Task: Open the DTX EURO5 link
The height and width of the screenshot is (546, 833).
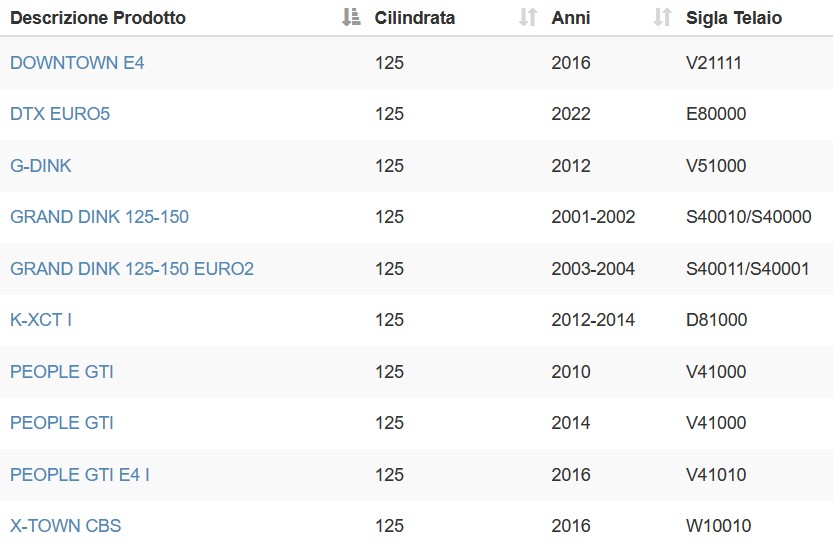Action: pos(60,114)
